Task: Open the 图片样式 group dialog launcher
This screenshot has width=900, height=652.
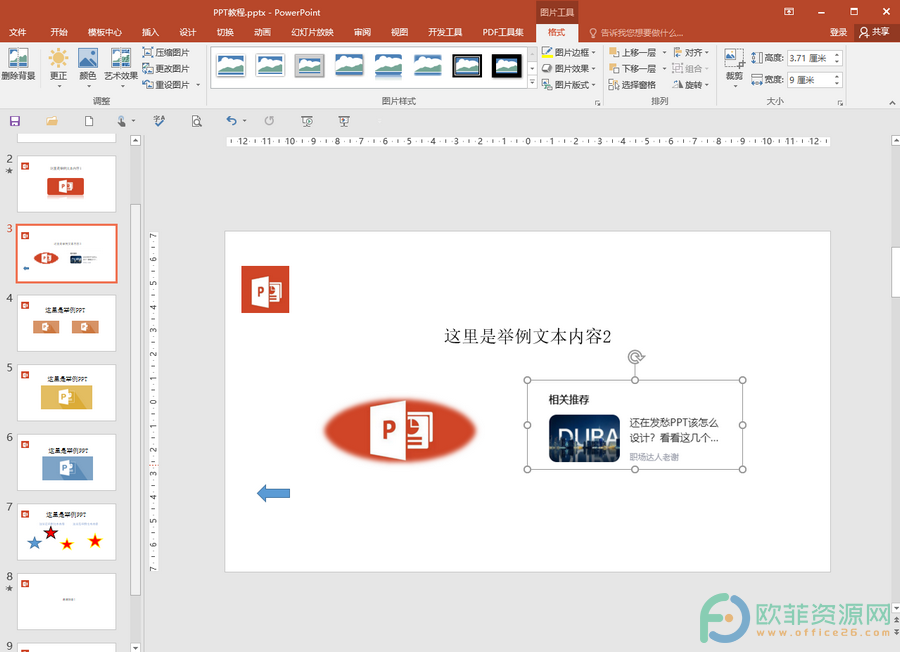Action: [598, 103]
